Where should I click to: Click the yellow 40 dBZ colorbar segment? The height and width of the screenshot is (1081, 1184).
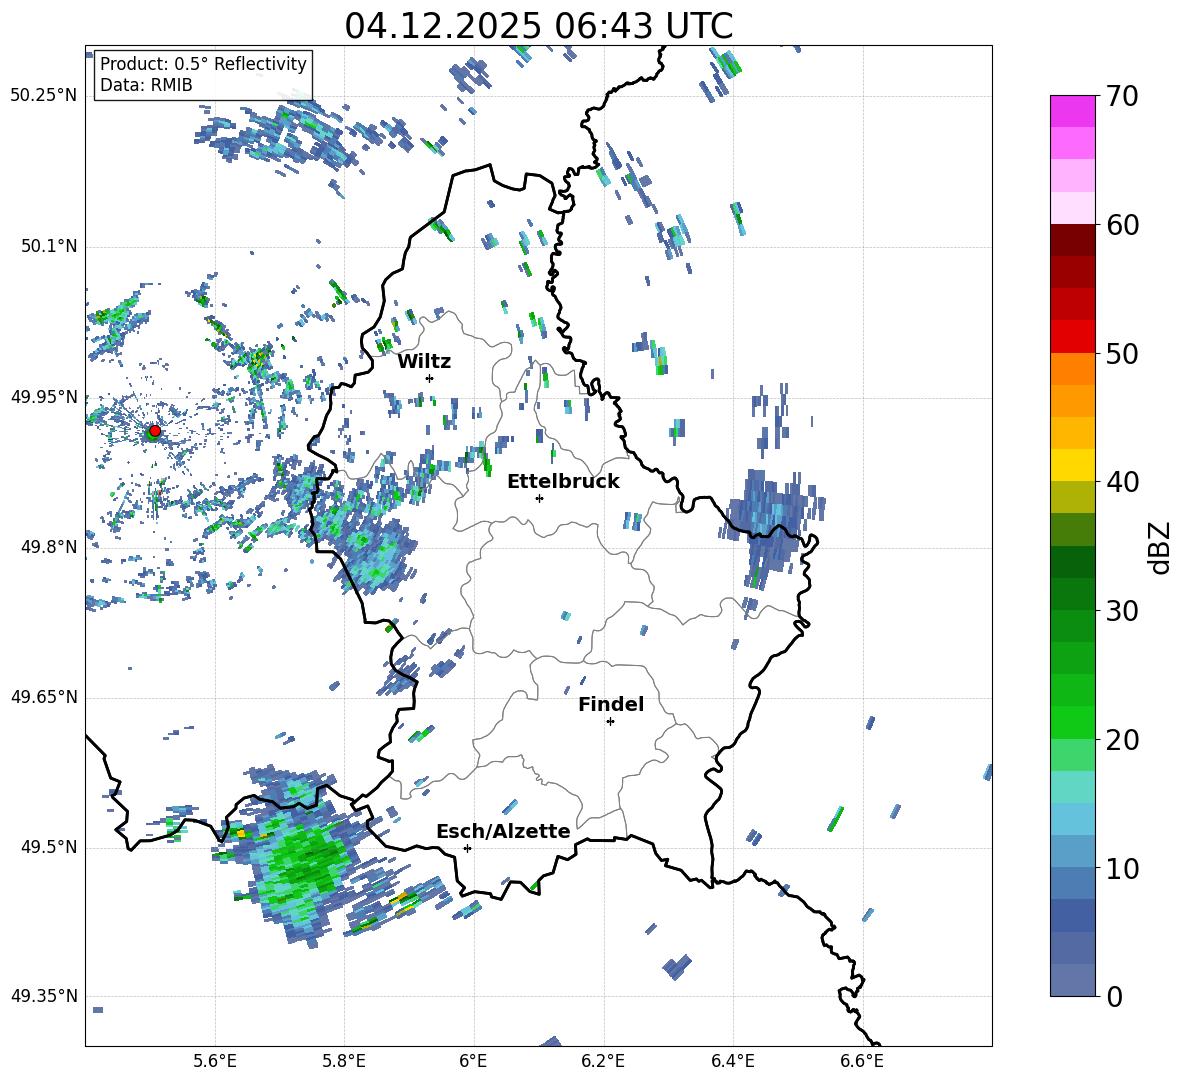(x=1072, y=465)
